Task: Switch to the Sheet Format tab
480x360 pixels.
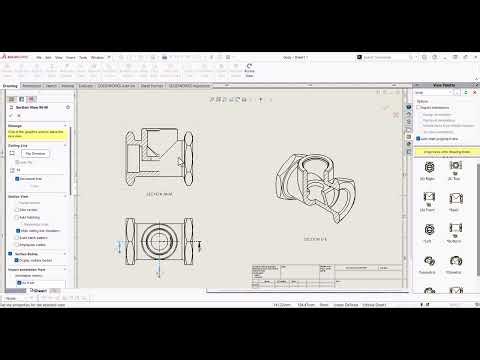Action: coord(152,86)
